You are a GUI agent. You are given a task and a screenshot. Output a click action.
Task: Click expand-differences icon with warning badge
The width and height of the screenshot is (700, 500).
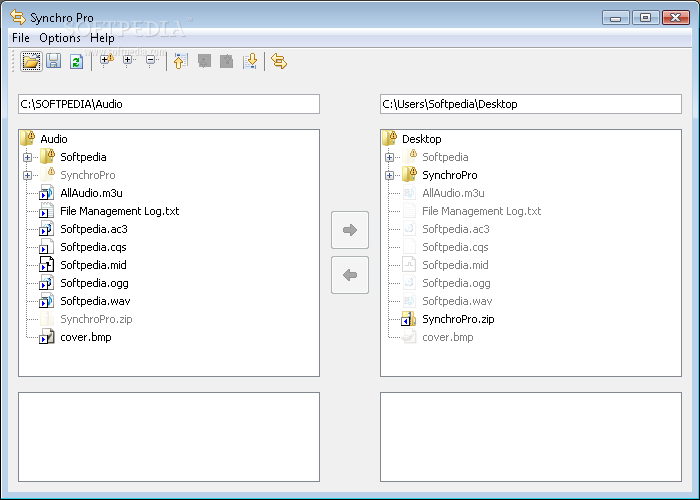[x=106, y=60]
